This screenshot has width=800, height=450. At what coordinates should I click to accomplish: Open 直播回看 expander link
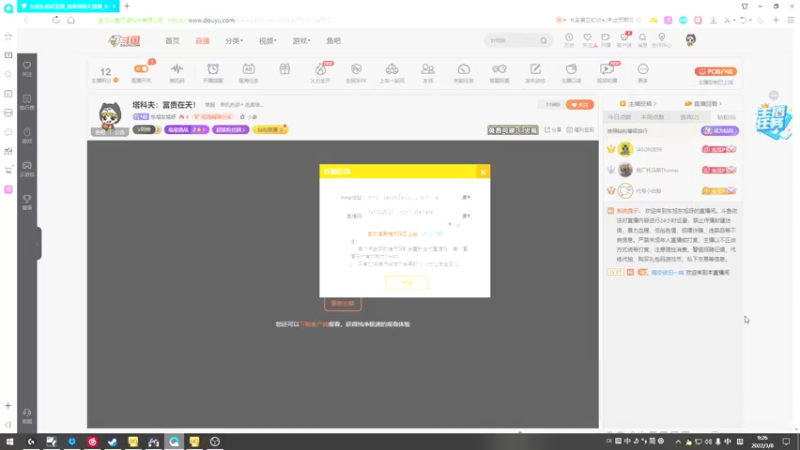703,104
